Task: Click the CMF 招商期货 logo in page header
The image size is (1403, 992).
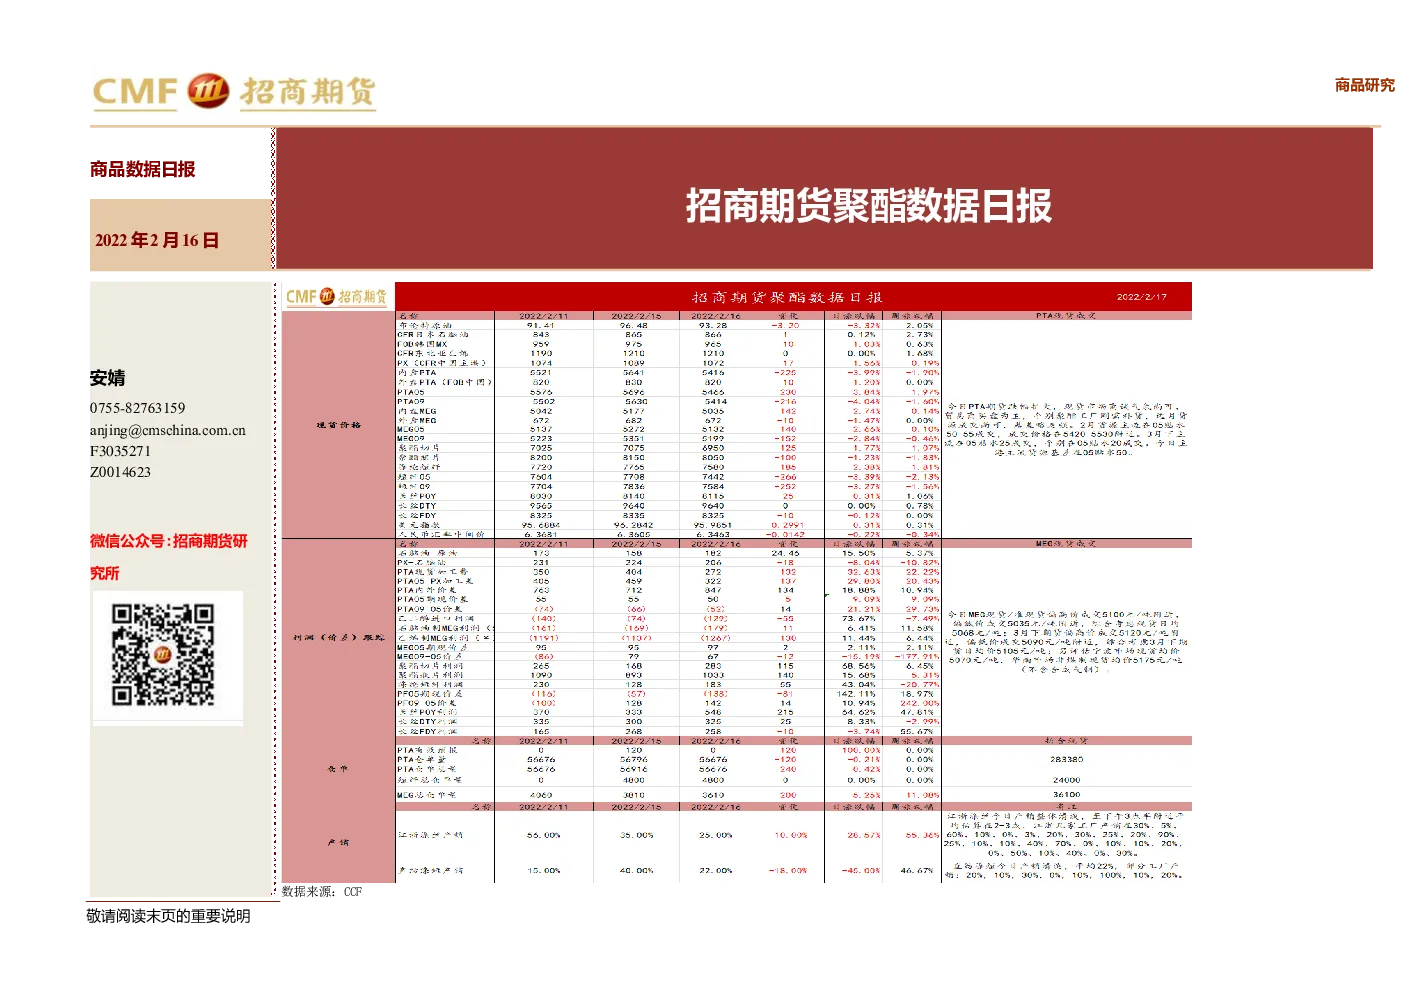Action: click(x=234, y=92)
